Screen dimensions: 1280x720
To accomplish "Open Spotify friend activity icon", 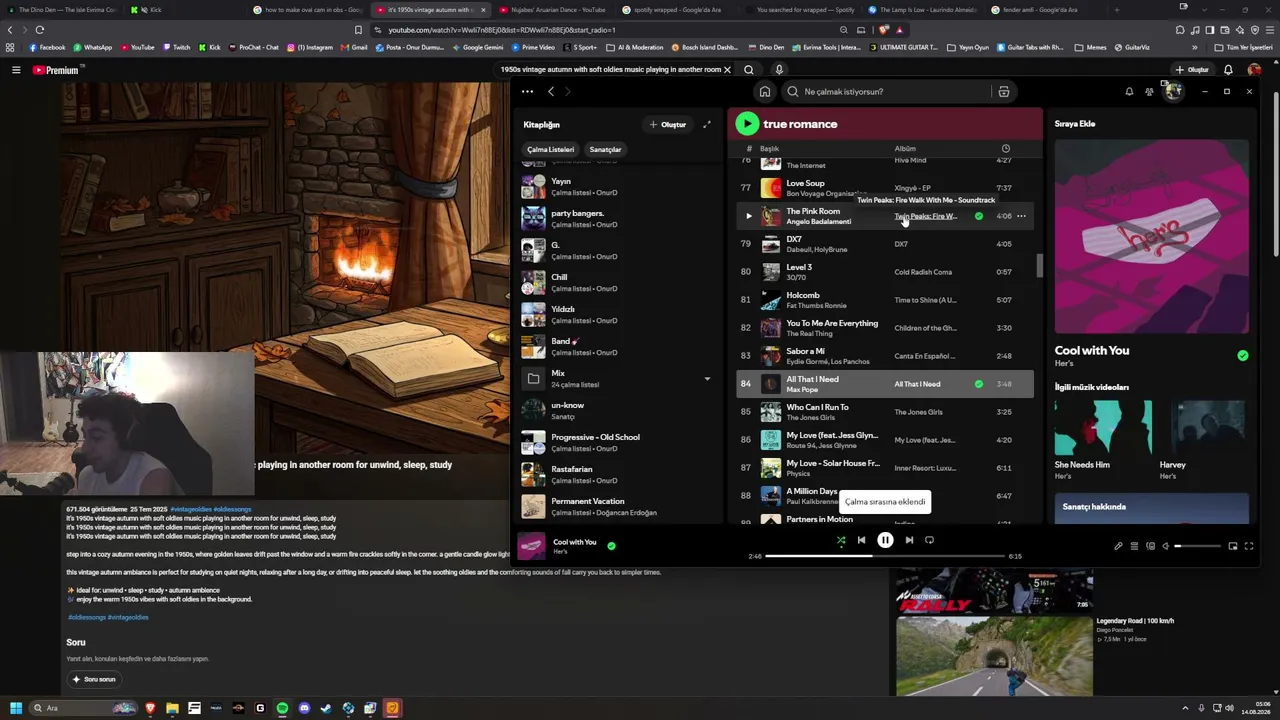I will (x=1149, y=92).
